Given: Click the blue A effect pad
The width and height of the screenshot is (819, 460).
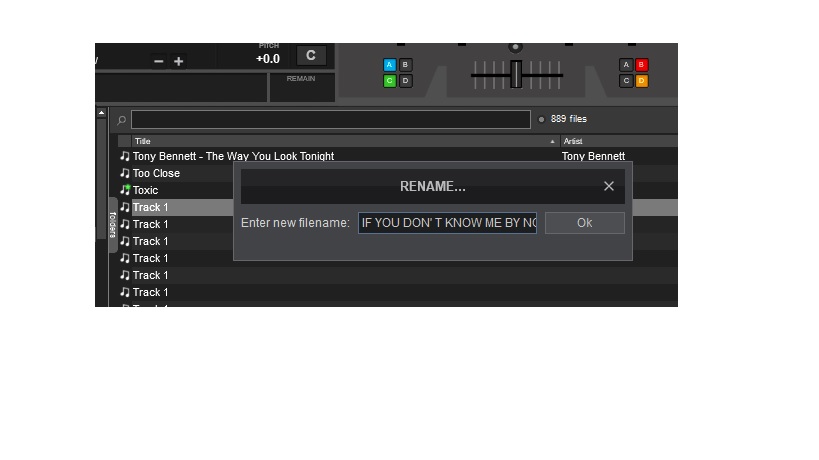Looking at the screenshot, I should click(x=389, y=65).
